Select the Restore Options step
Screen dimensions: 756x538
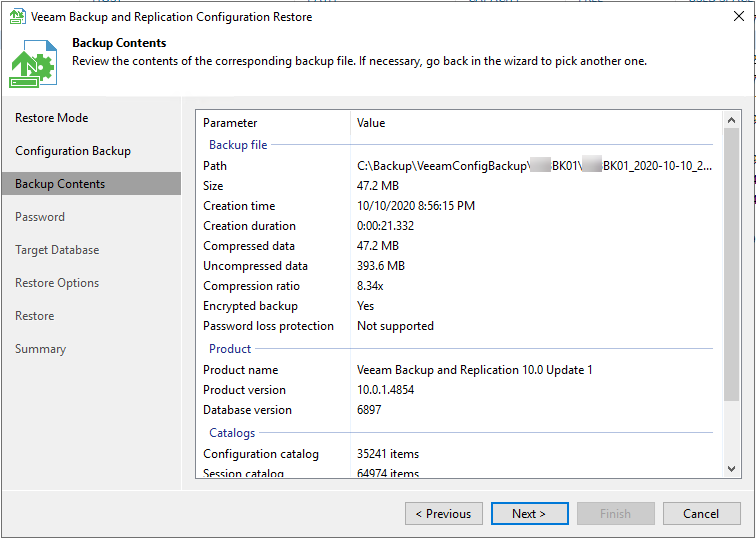tap(57, 283)
